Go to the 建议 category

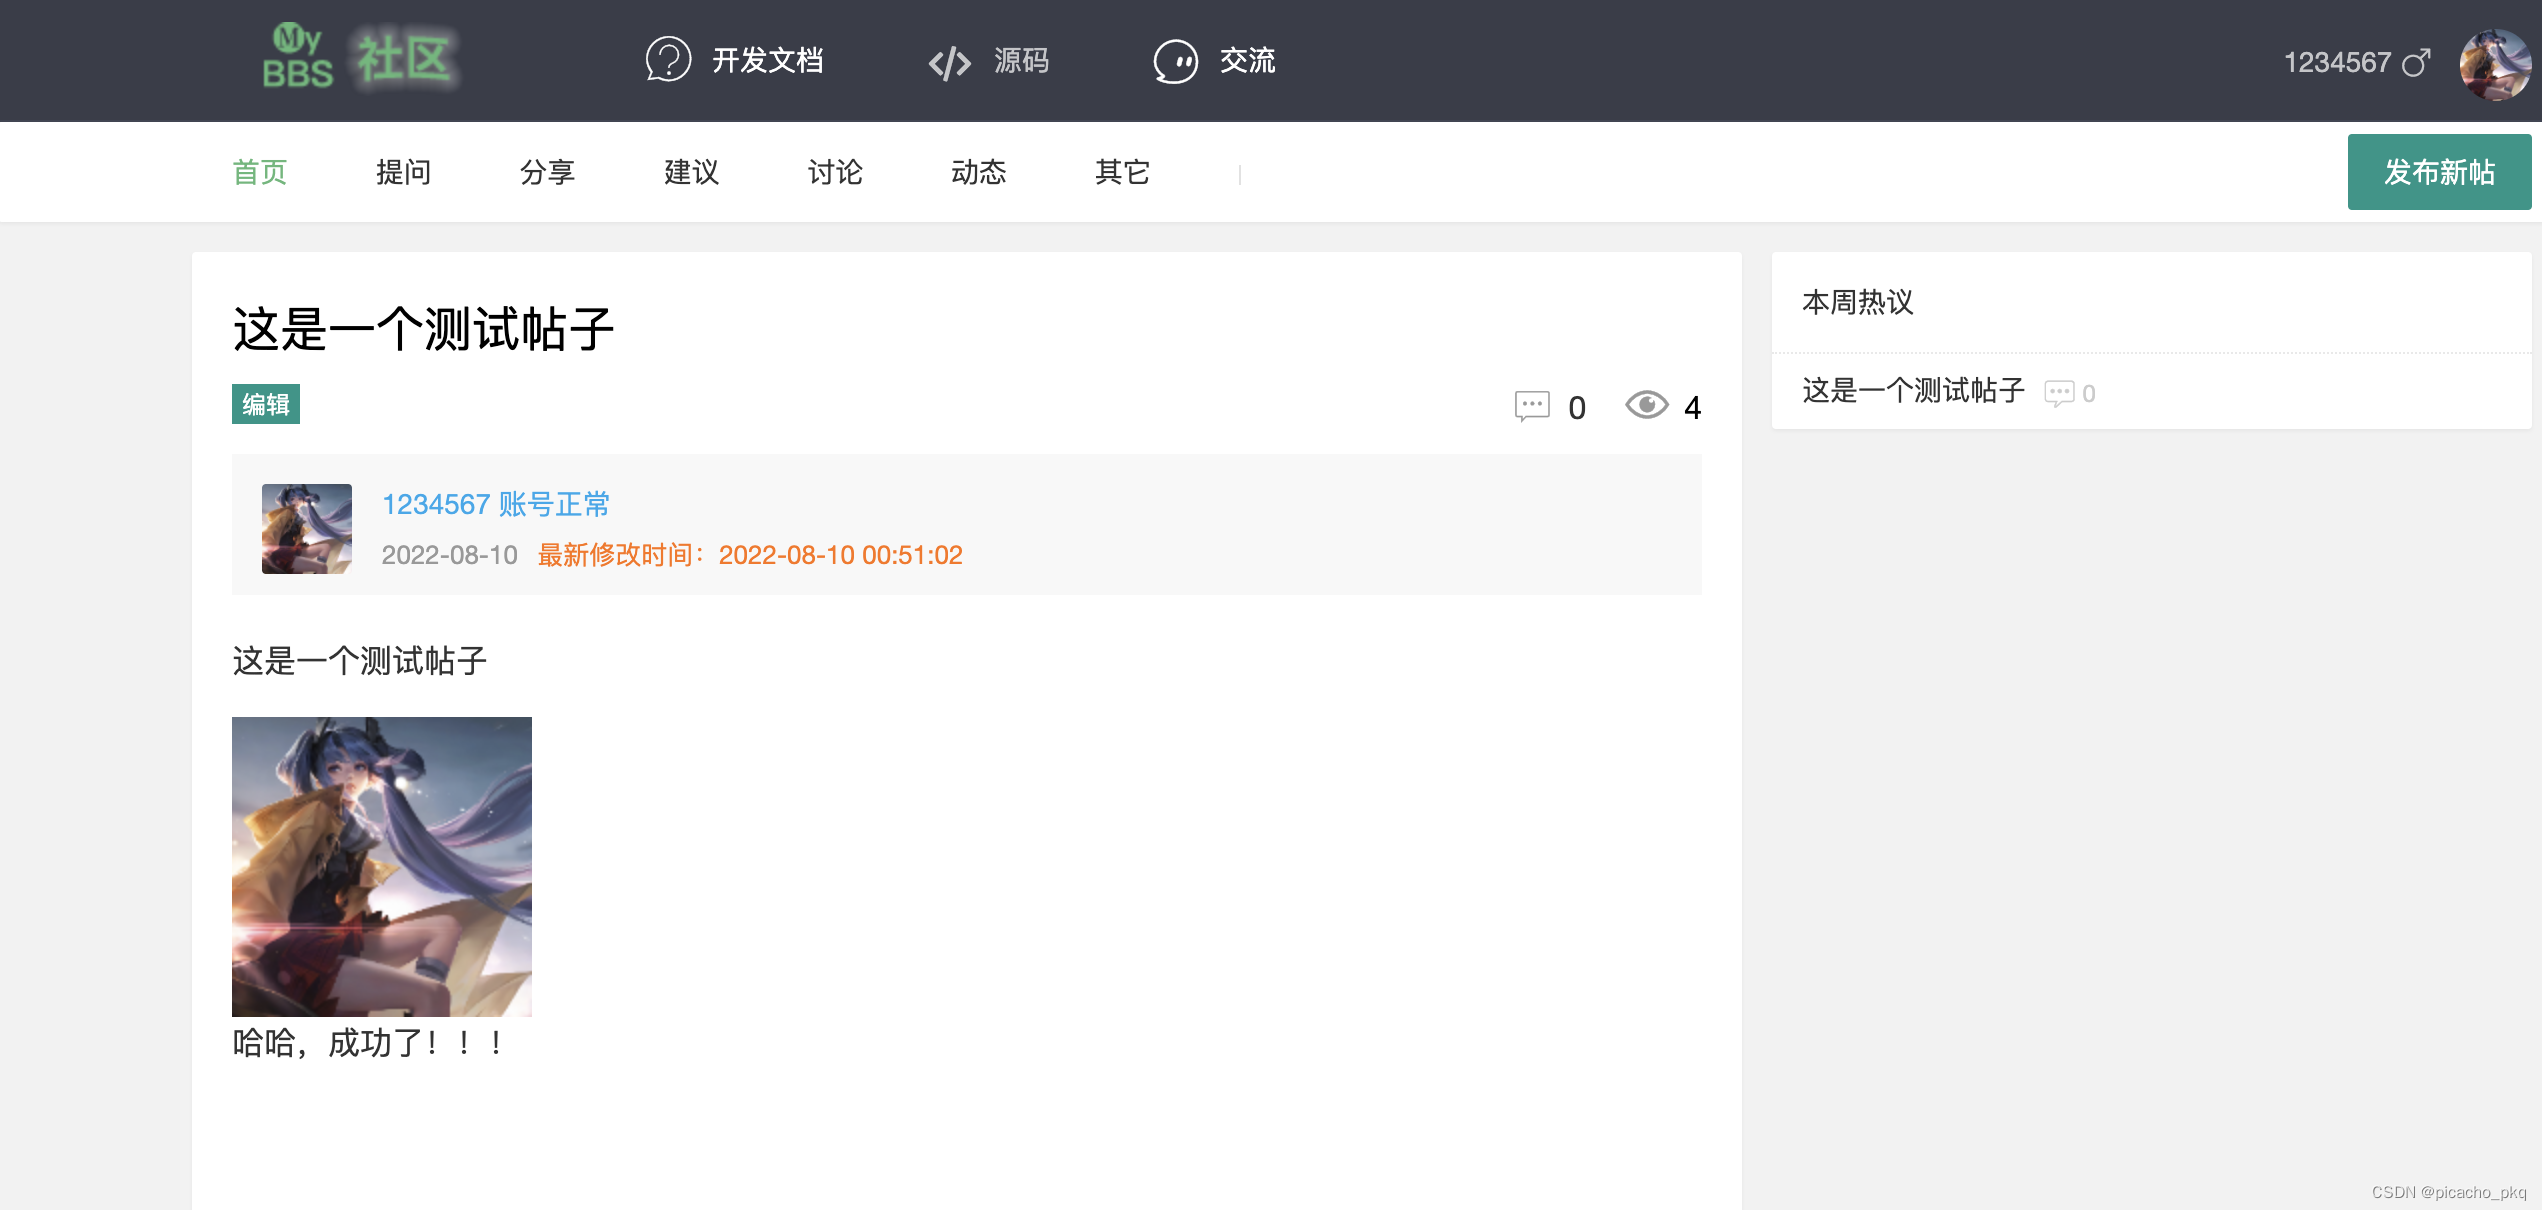[691, 172]
